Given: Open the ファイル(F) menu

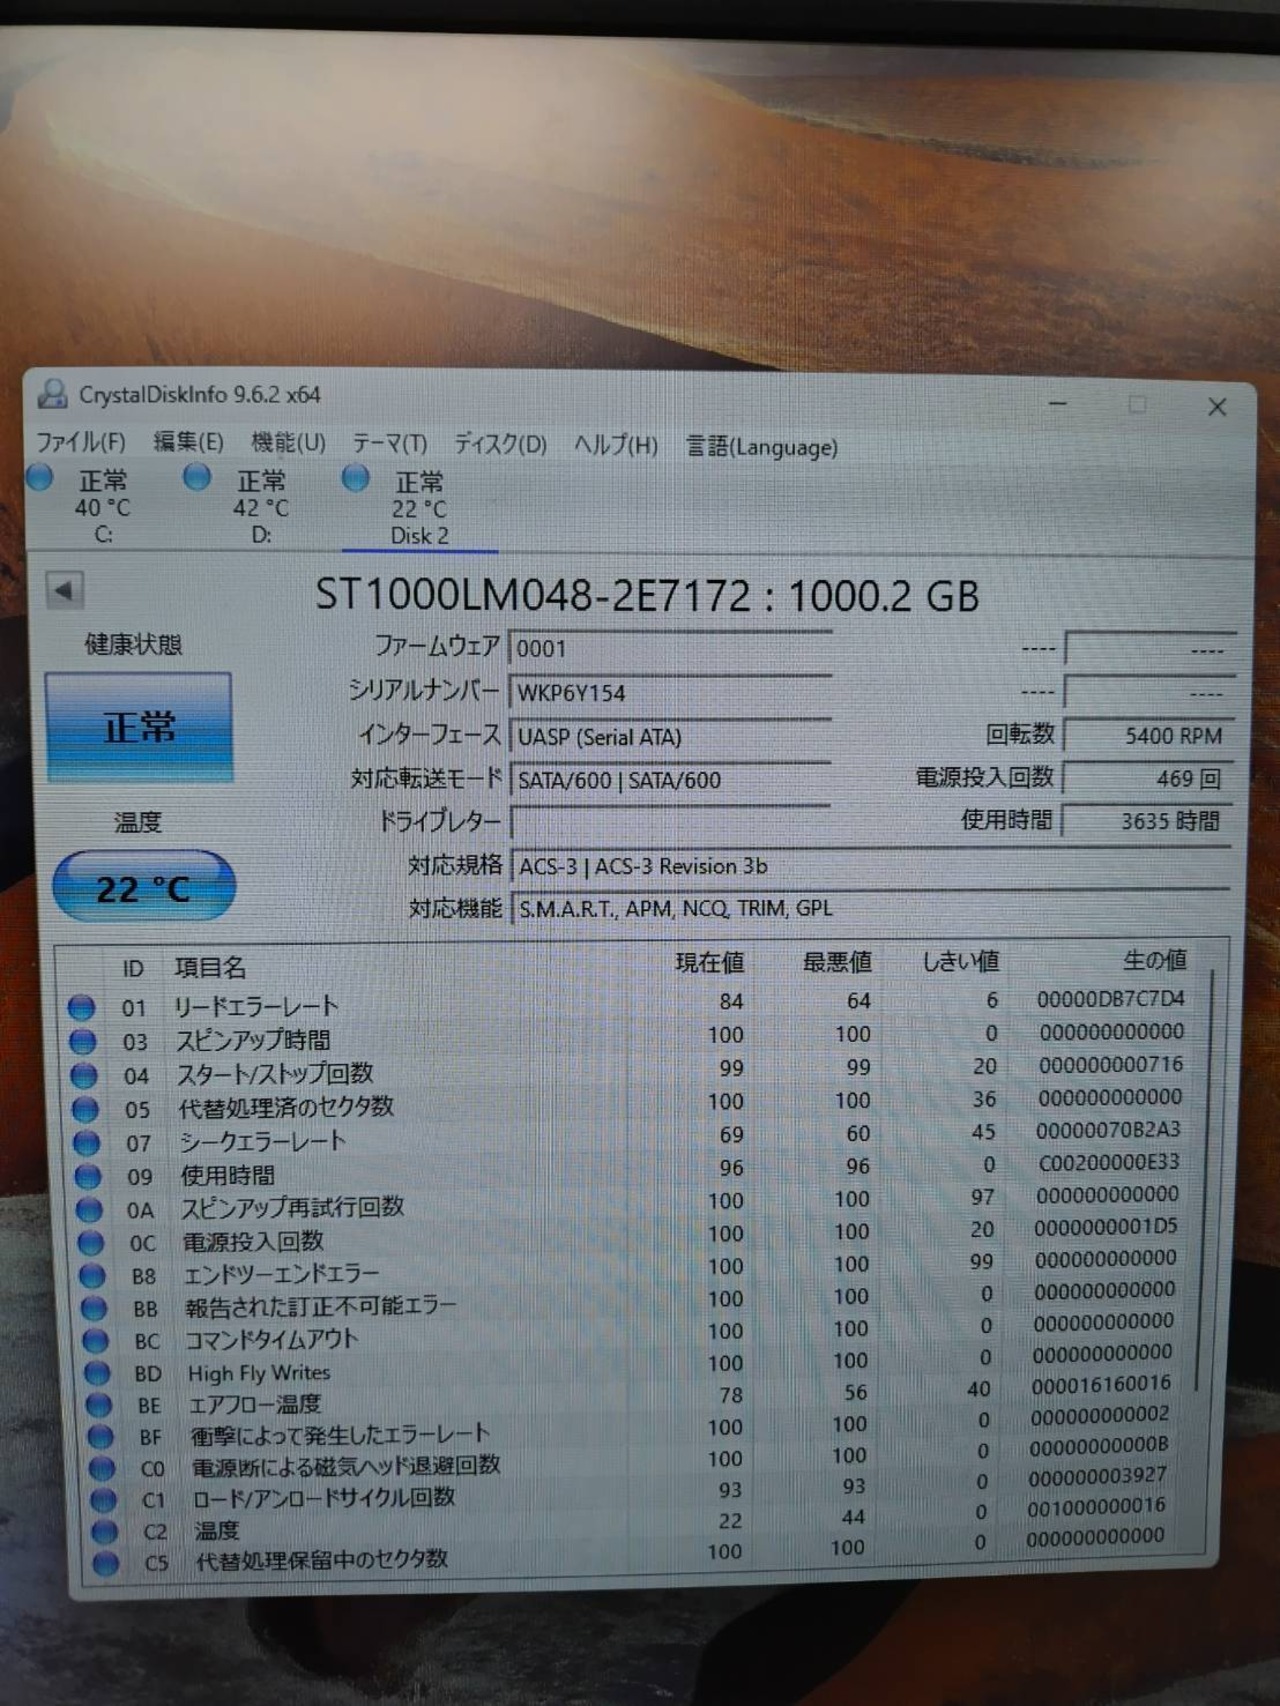Looking at the screenshot, I should (x=81, y=441).
